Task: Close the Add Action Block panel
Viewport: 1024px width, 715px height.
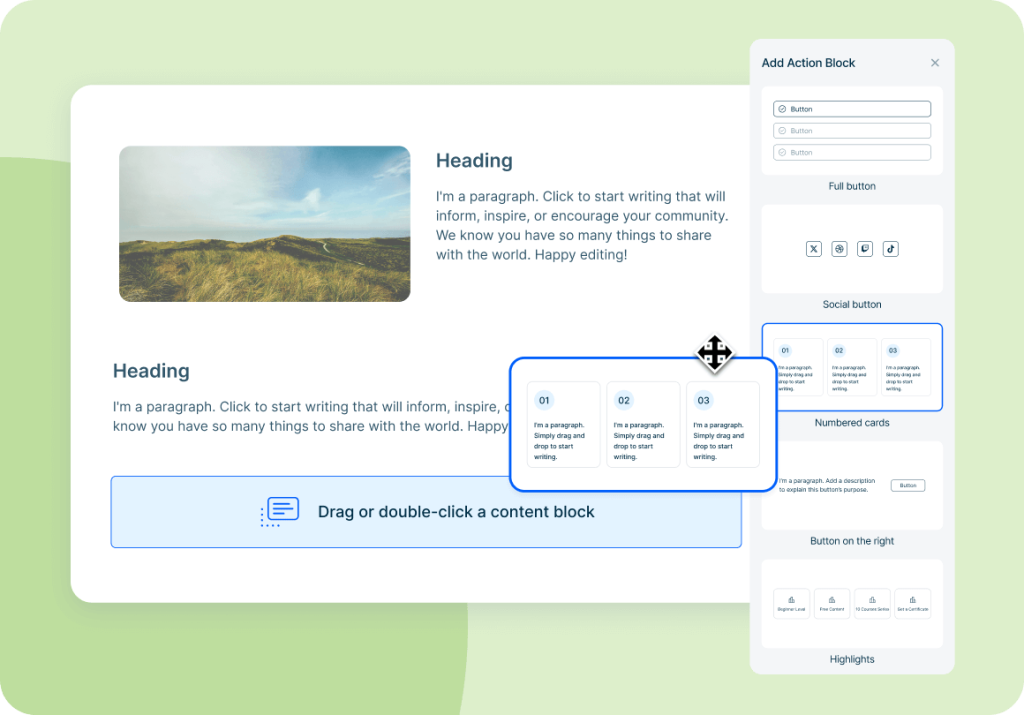Action: tap(935, 63)
